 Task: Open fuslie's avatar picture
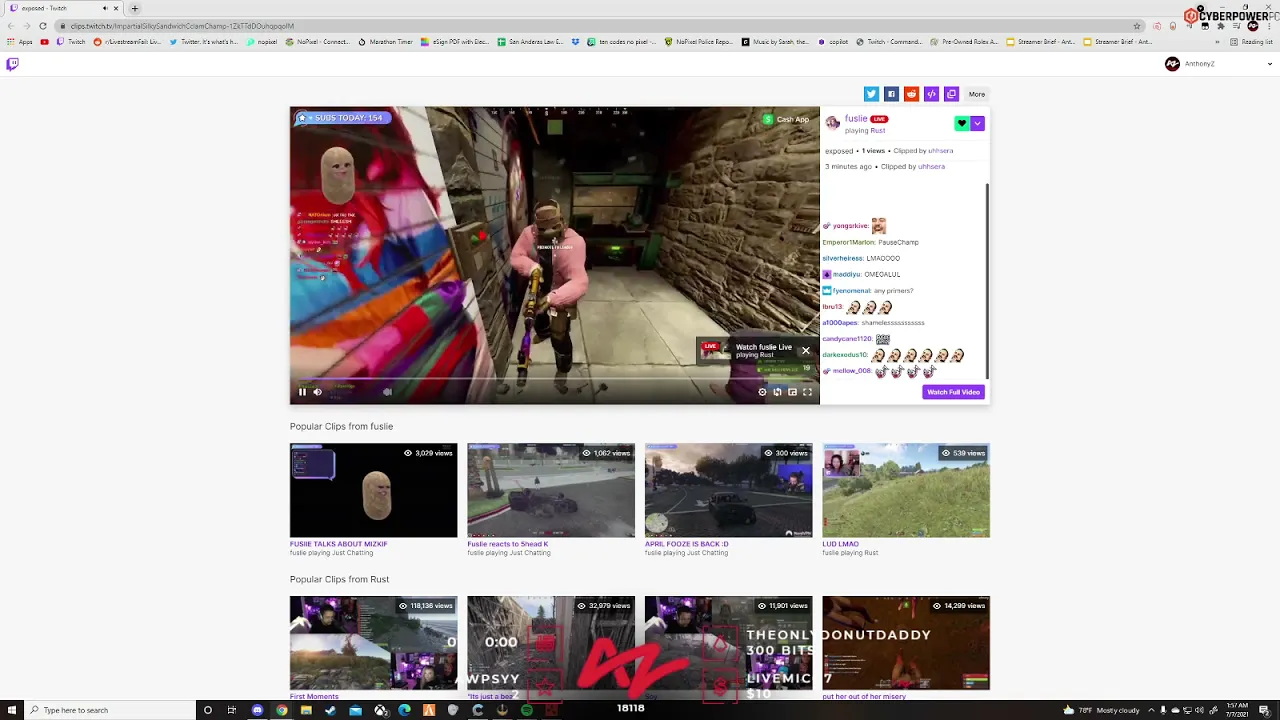pos(832,123)
